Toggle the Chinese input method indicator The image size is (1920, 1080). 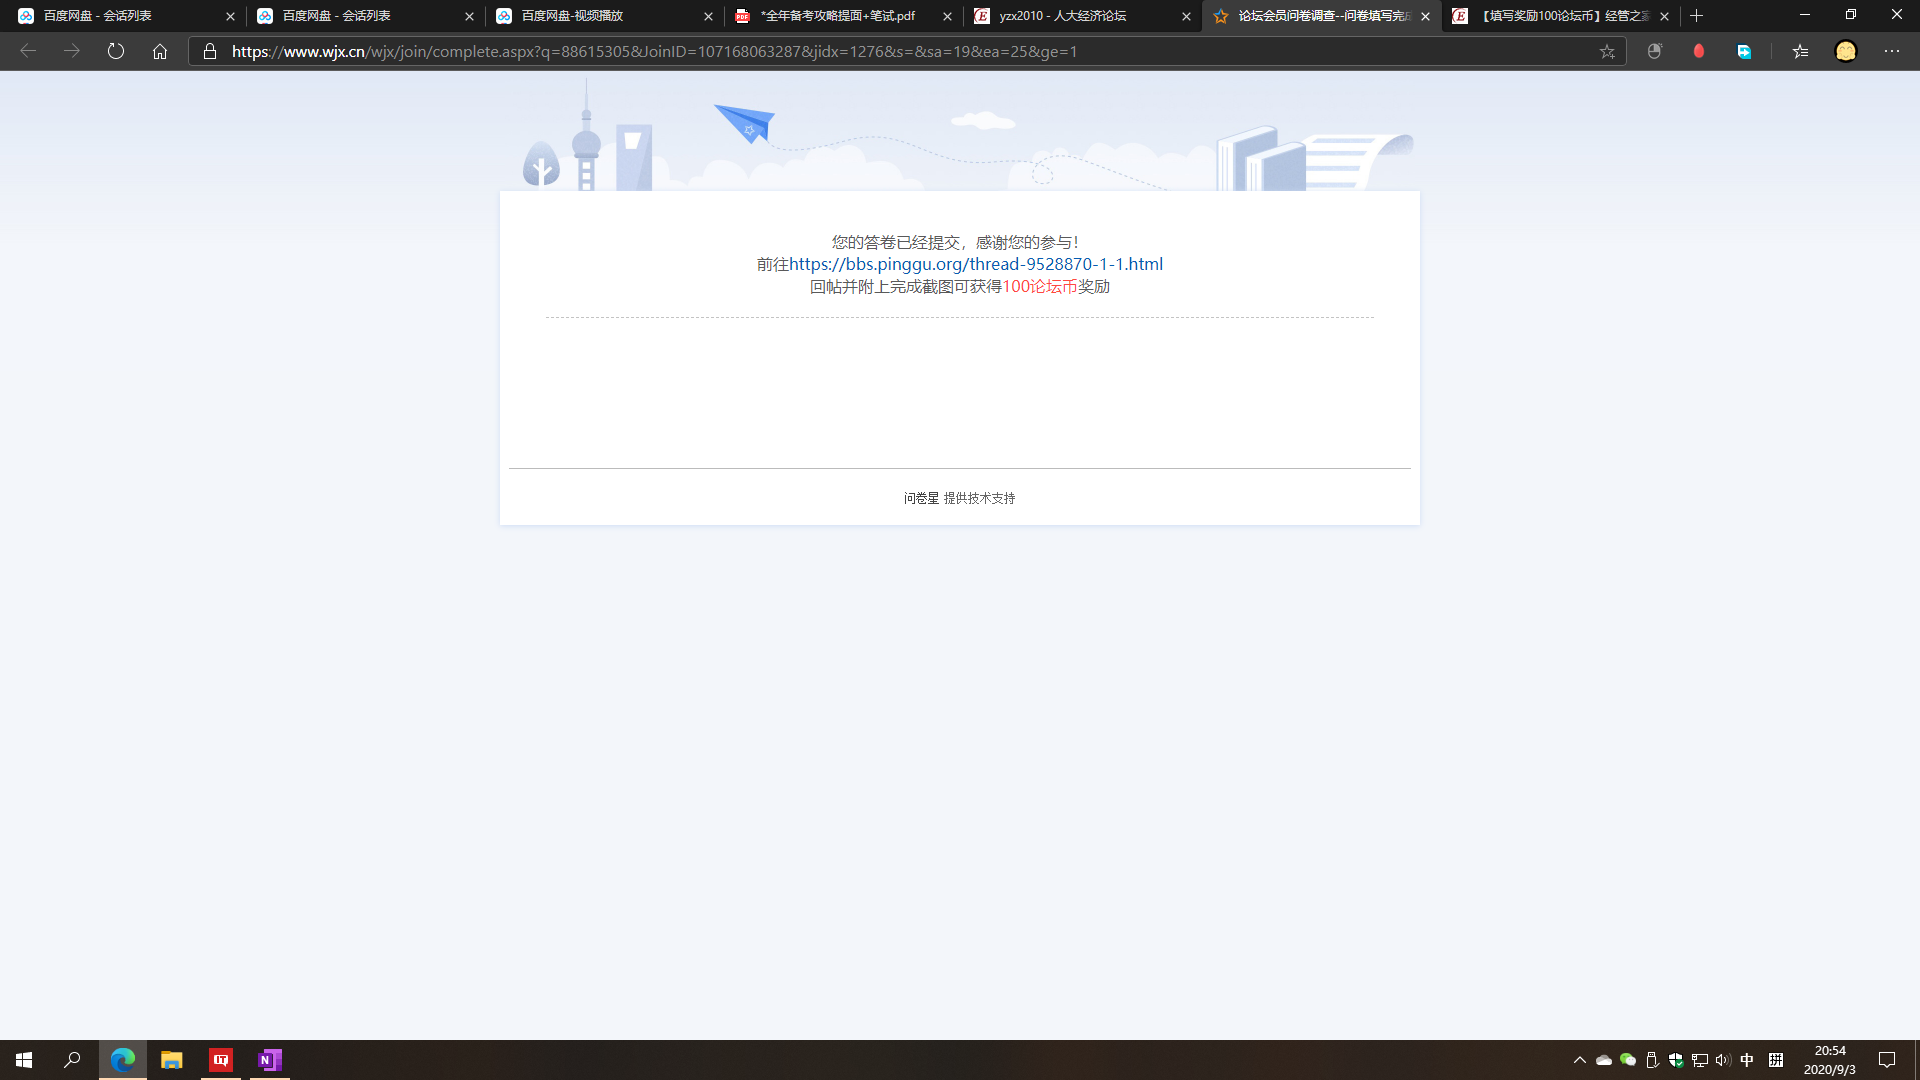pyautogui.click(x=1747, y=1060)
